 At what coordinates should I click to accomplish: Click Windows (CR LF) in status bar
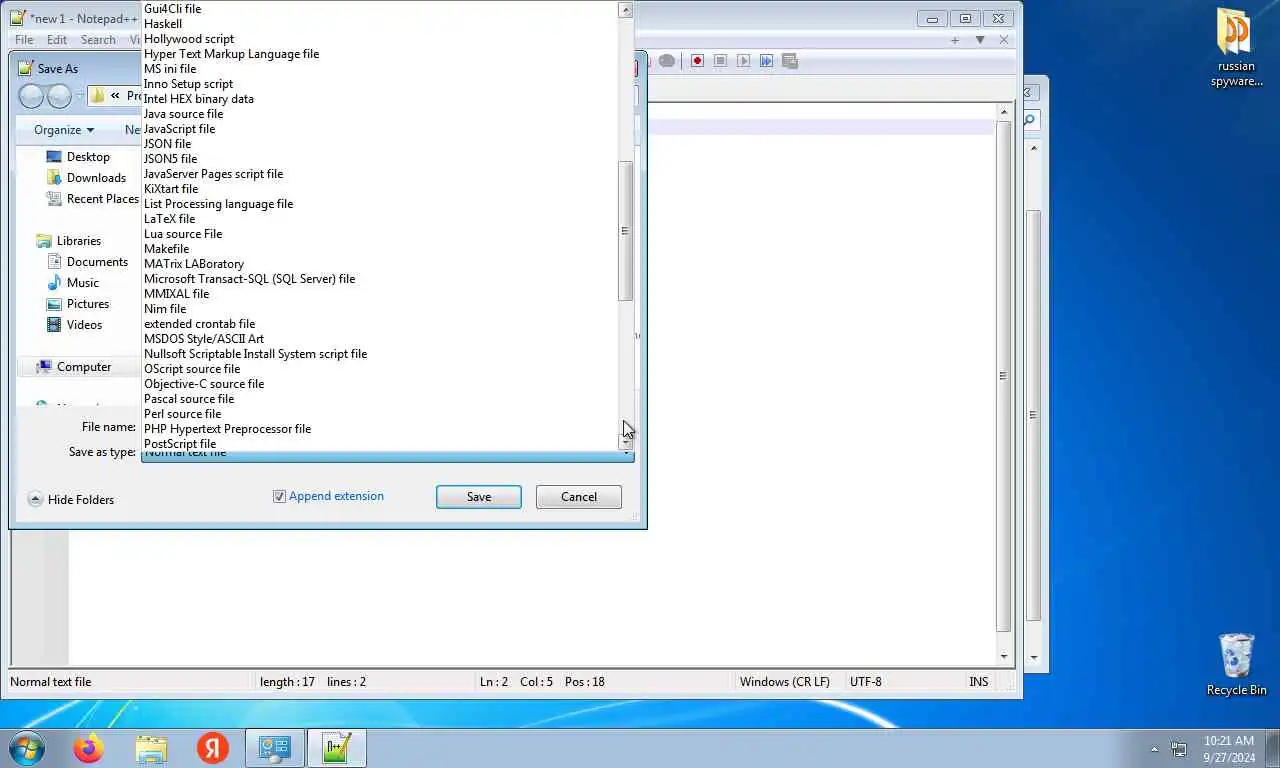785,682
